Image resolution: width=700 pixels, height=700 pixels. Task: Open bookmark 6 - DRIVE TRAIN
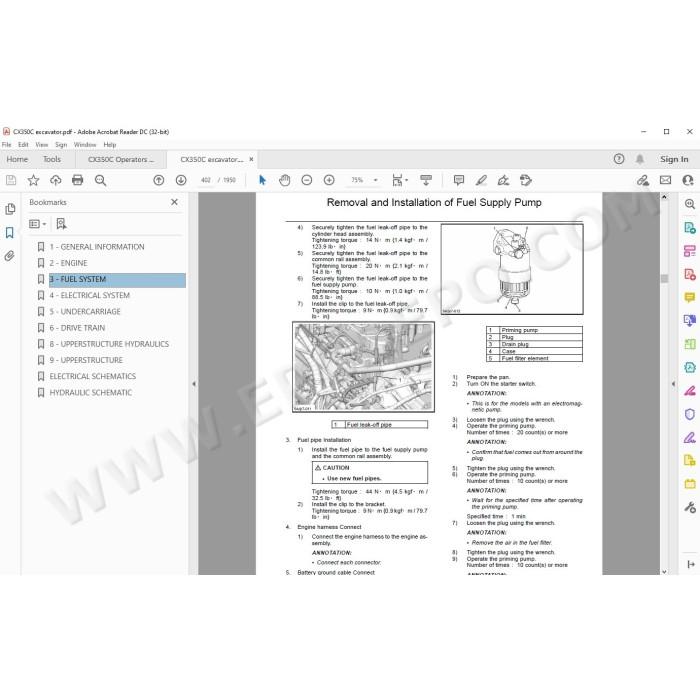[77, 328]
